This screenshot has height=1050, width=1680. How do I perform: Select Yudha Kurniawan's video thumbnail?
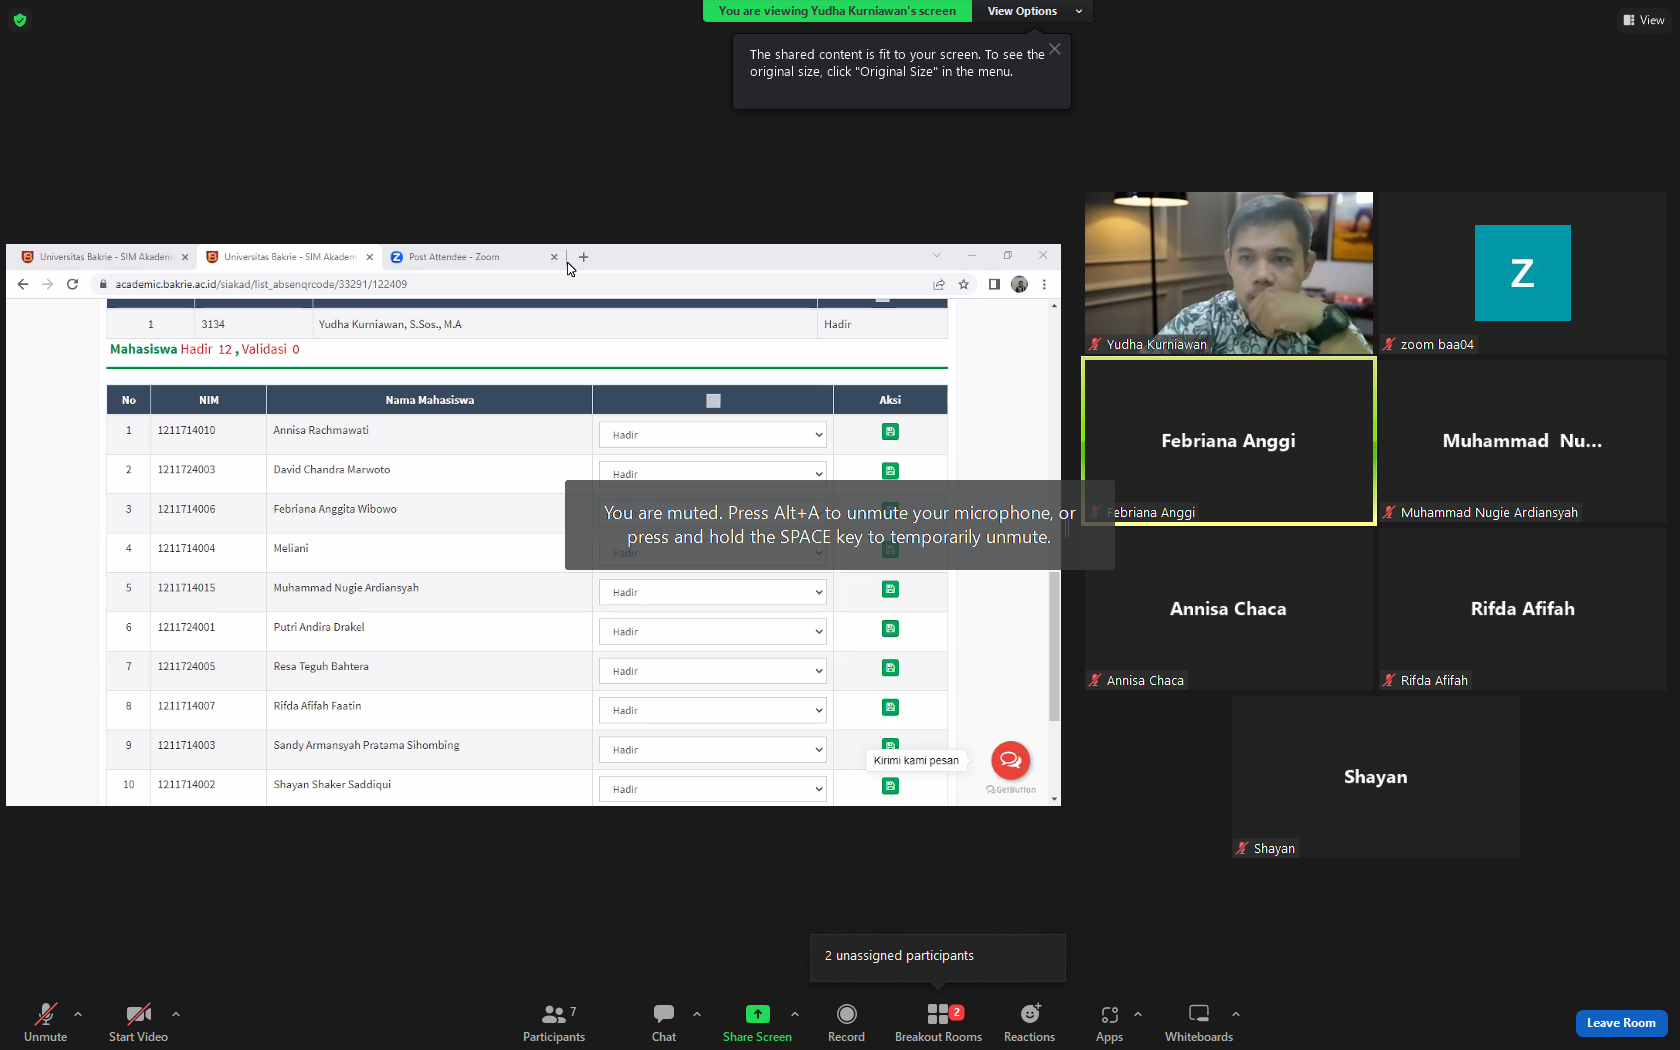click(1229, 272)
